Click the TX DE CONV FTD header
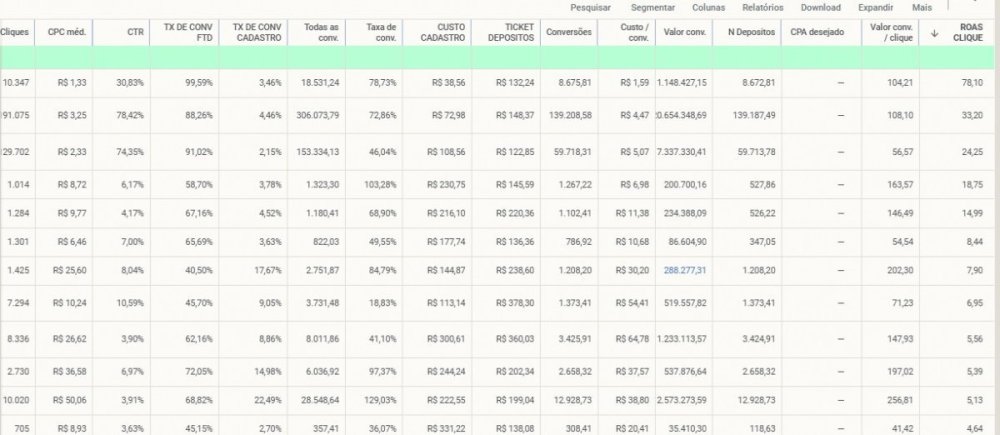This screenshot has width=1000, height=435. pos(187,33)
